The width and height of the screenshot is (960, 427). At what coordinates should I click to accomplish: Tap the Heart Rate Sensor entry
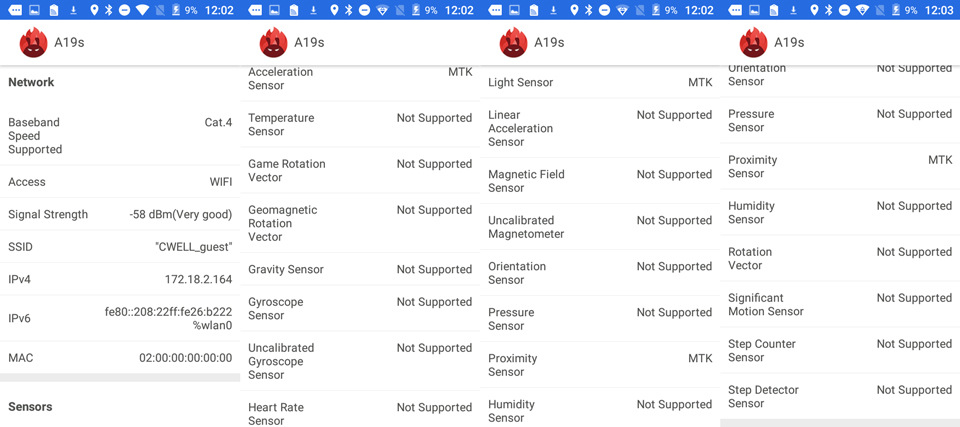(360, 412)
